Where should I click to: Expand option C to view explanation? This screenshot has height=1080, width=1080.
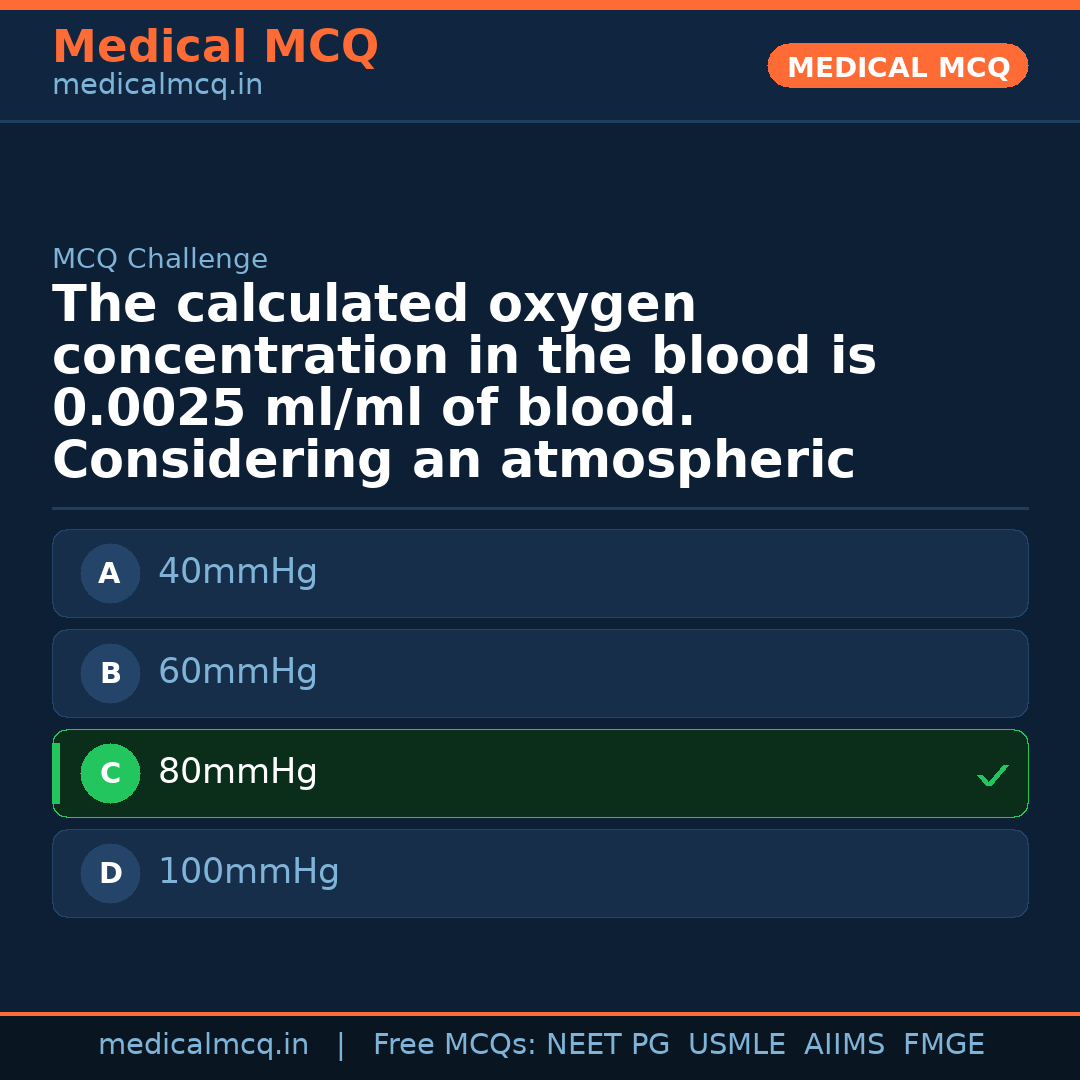click(540, 773)
